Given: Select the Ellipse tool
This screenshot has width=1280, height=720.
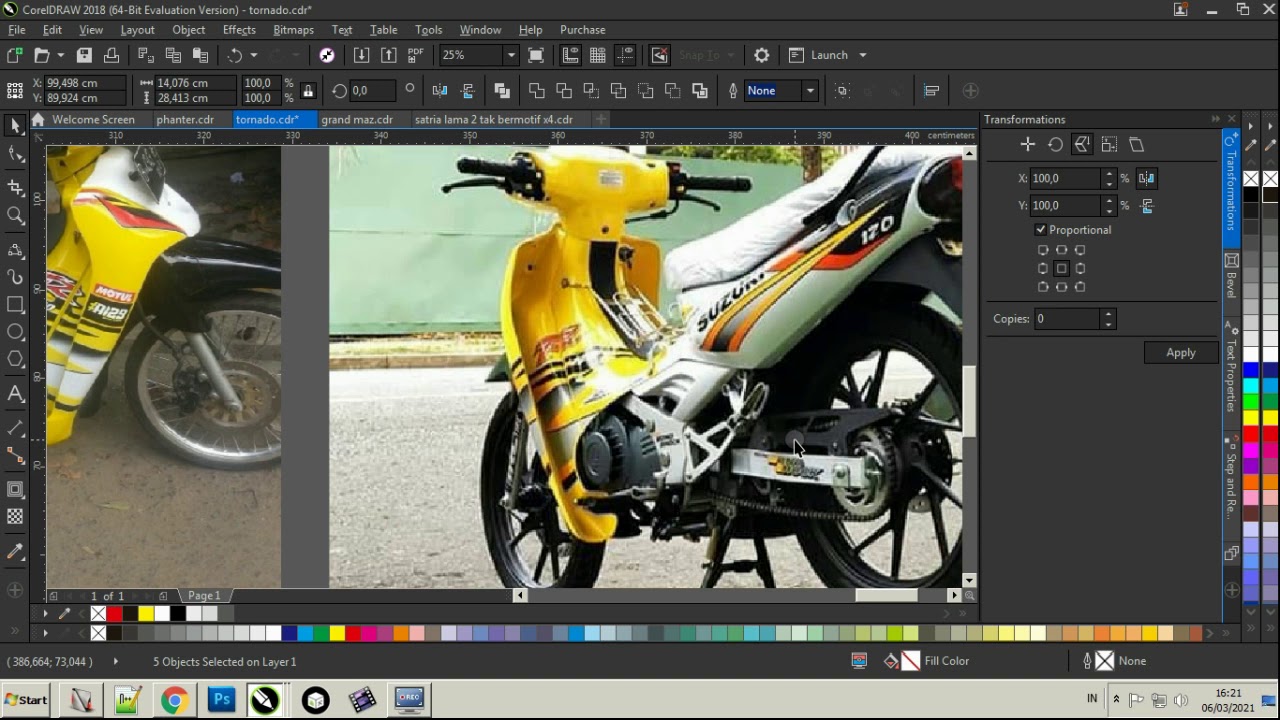Looking at the screenshot, I should pos(15,332).
